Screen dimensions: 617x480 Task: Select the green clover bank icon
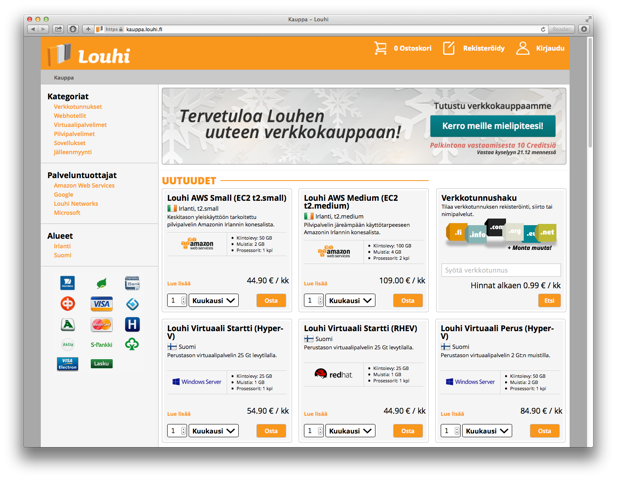point(132,344)
